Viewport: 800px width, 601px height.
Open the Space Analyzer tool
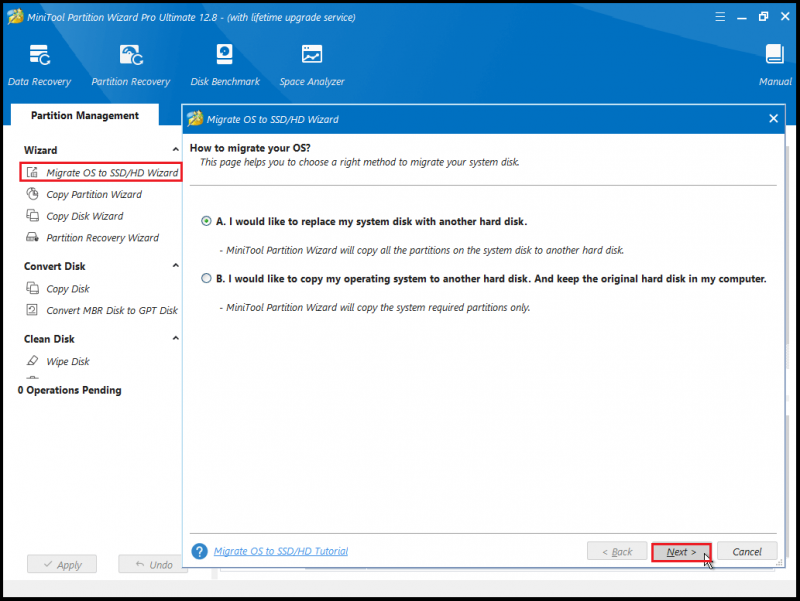tap(312, 65)
